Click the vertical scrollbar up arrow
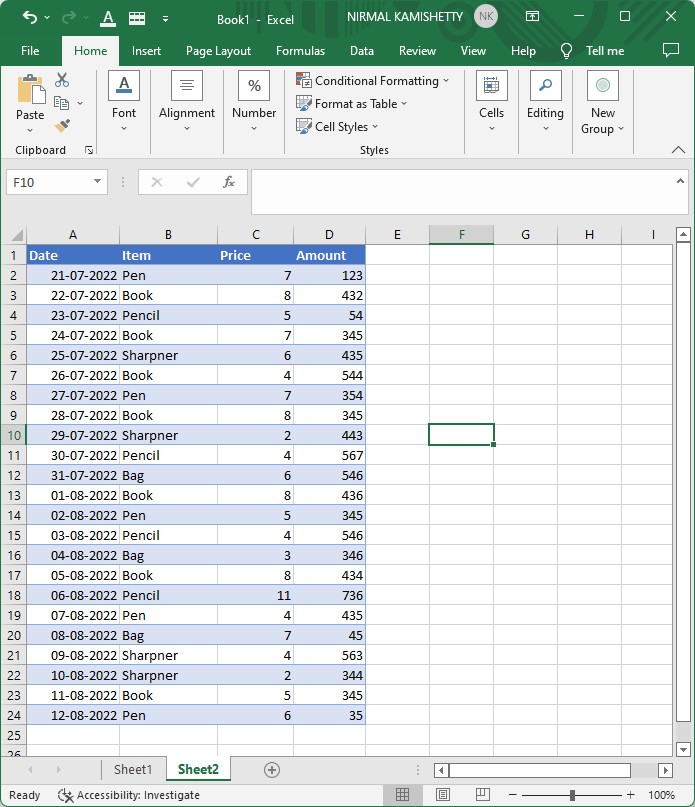The height and width of the screenshot is (807, 695). 683,235
